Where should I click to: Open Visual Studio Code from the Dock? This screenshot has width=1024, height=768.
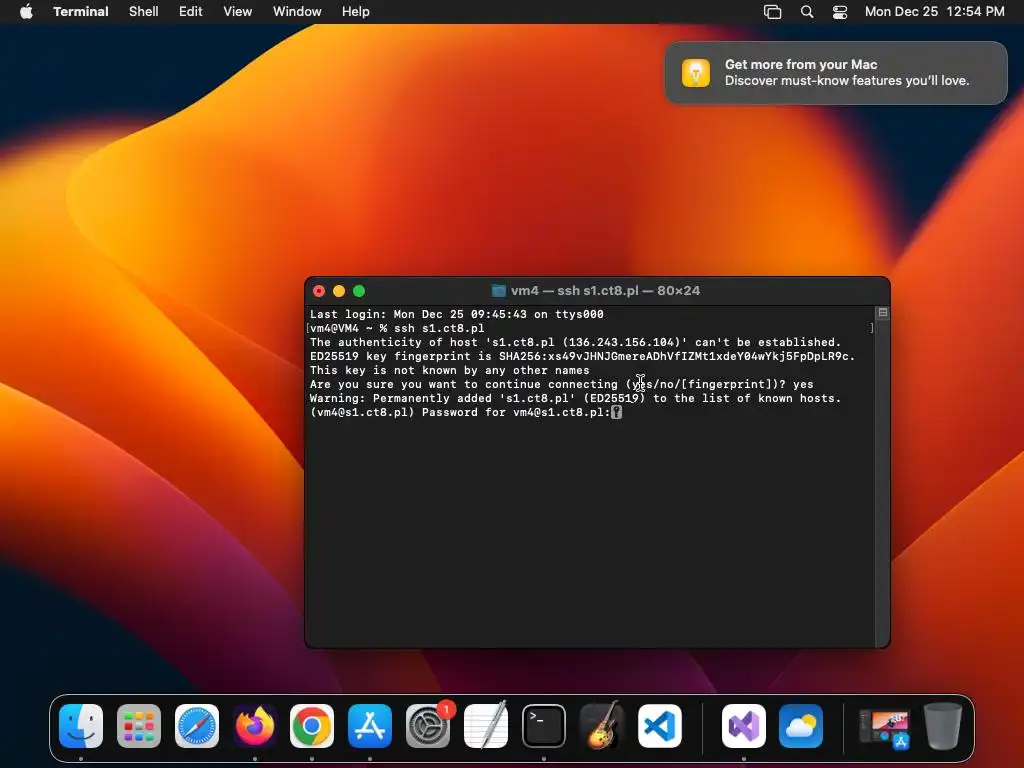[x=660, y=726]
